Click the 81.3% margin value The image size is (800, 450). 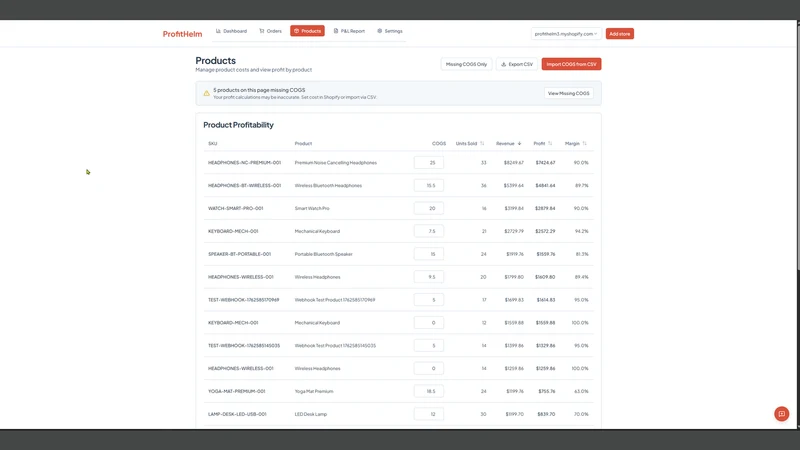582,254
